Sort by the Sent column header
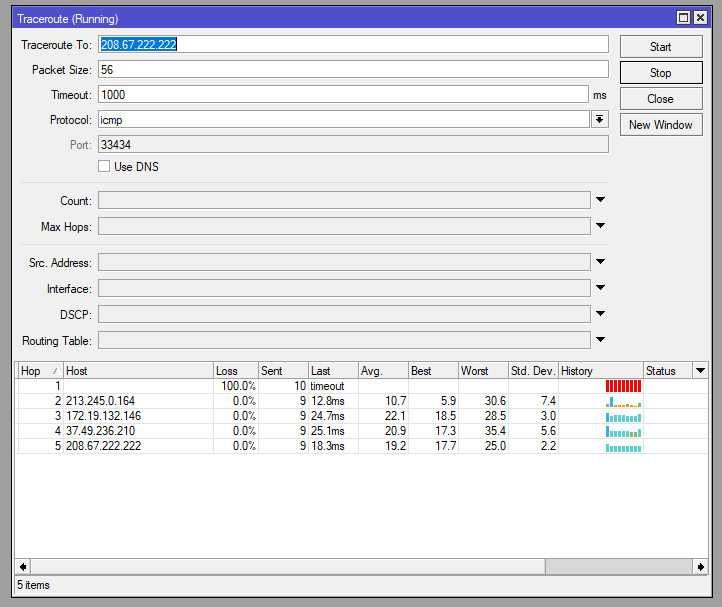Viewport: 722px width, 607px height. coord(283,371)
